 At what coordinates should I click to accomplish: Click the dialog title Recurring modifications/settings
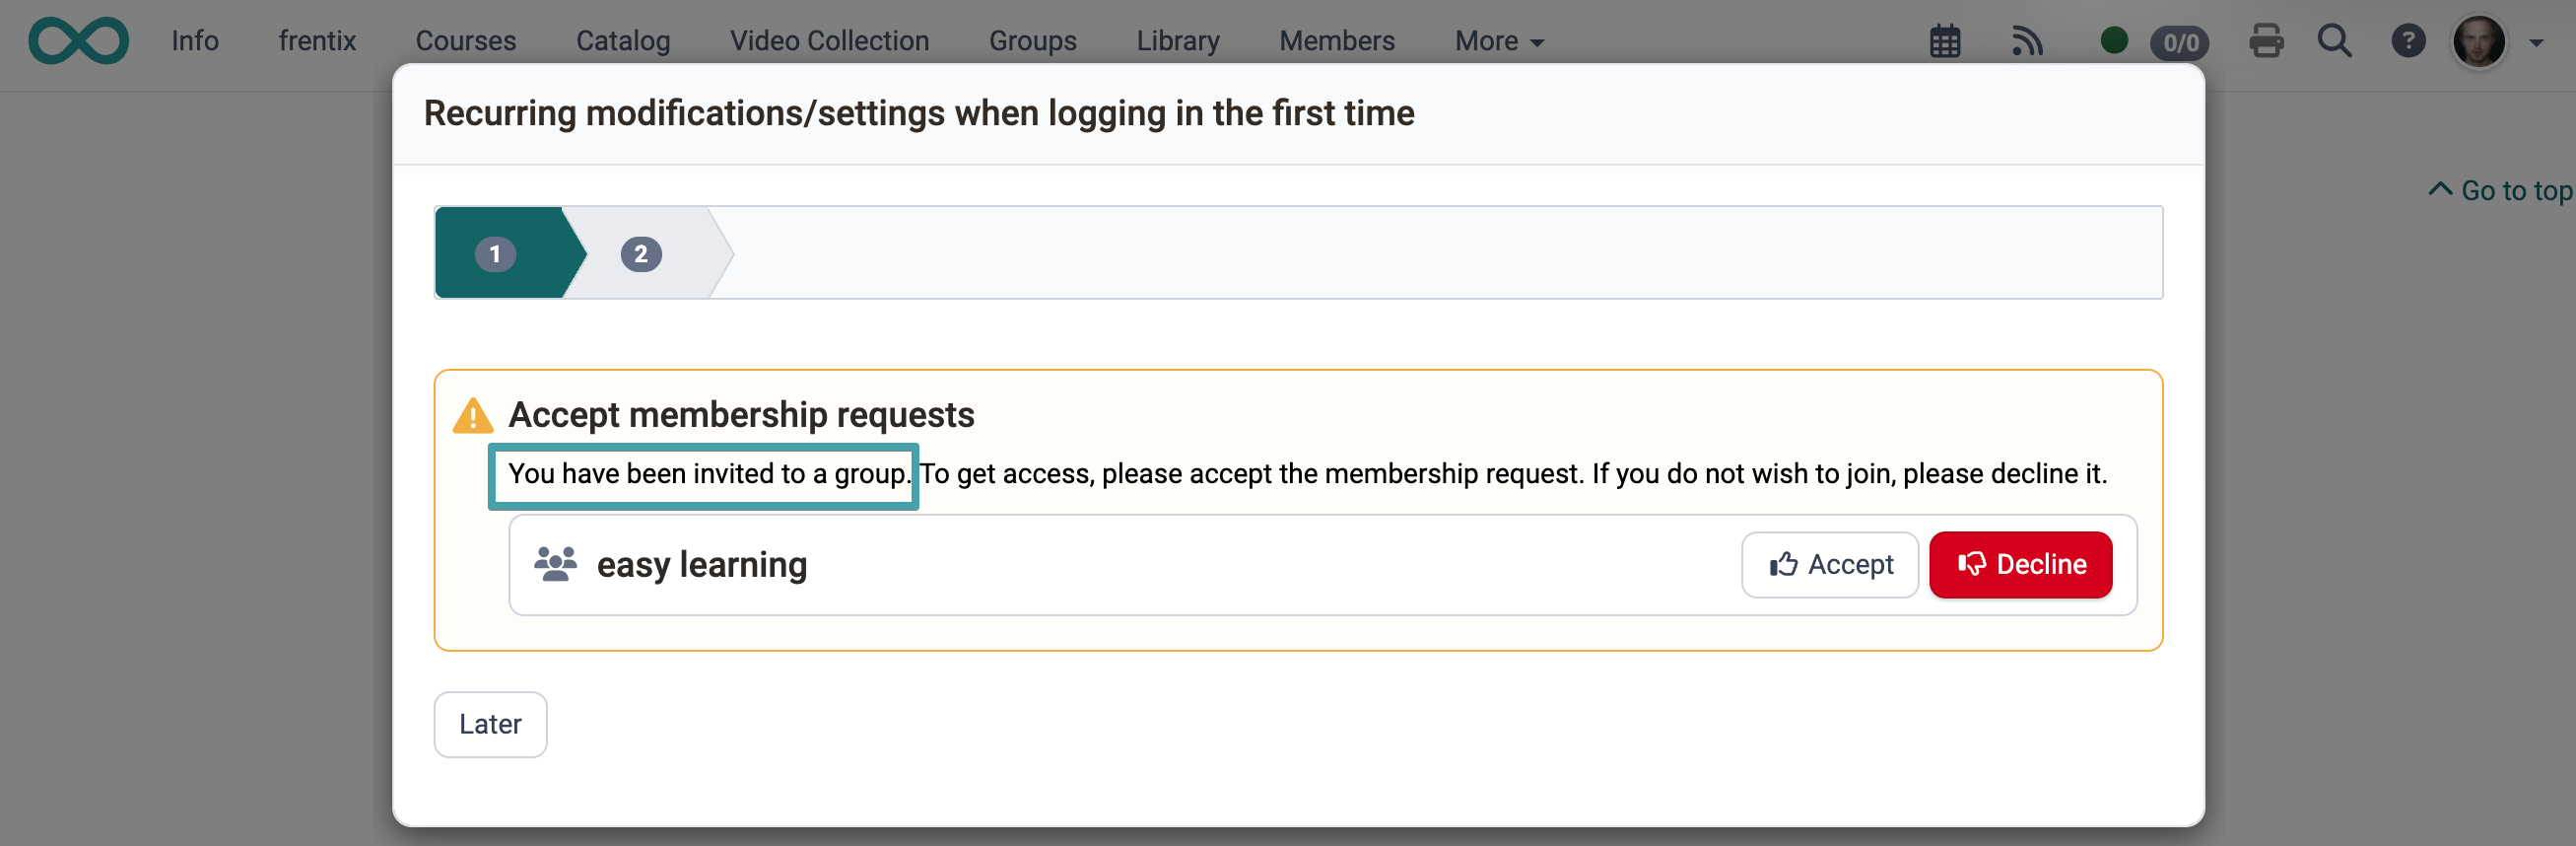pyautogui.click(x=919, y=113)
